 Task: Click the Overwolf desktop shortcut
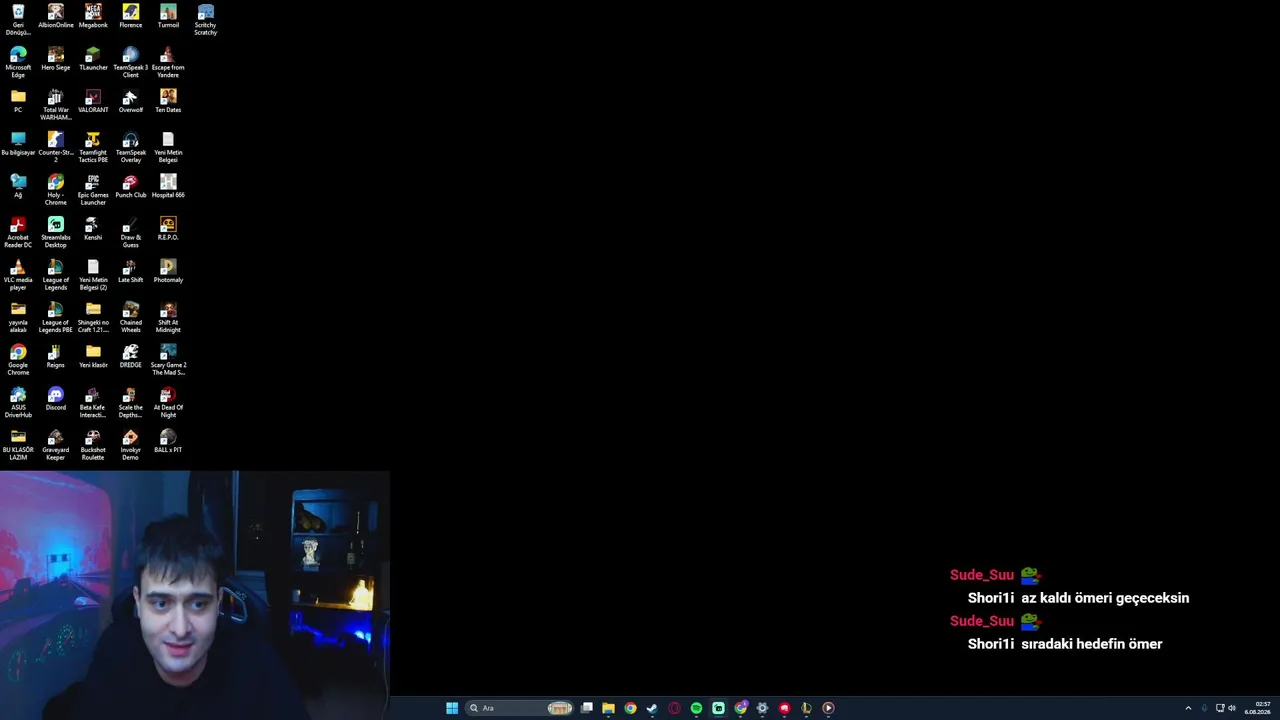point(131,101)
